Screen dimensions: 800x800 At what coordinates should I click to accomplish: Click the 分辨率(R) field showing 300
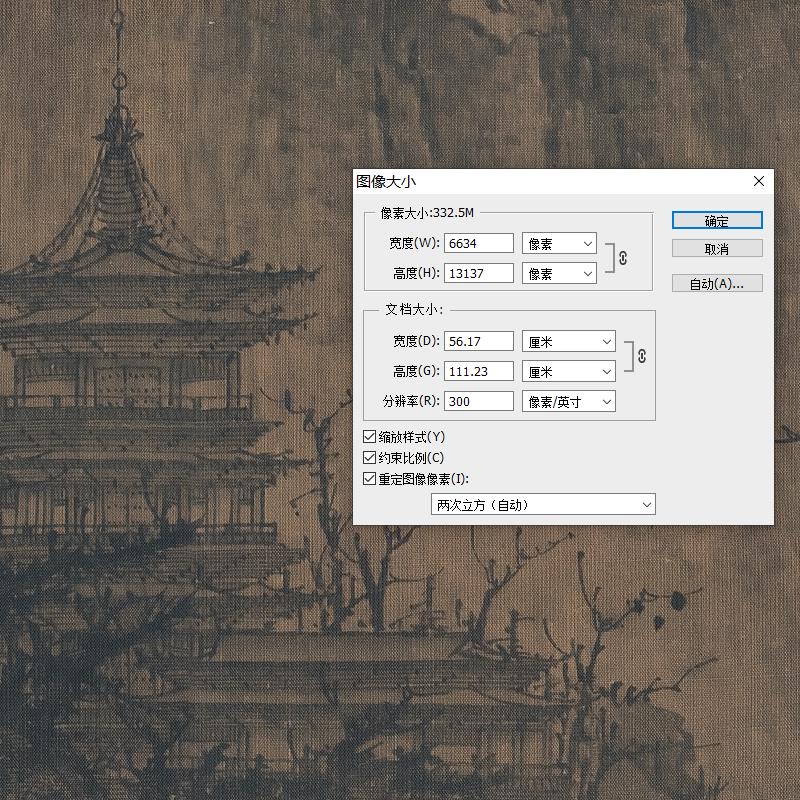479,402
